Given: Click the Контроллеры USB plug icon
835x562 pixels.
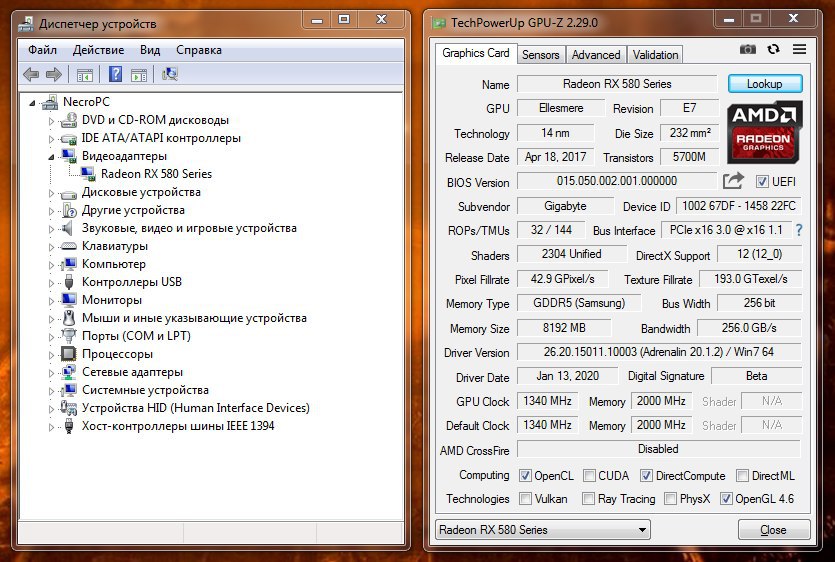Looking at the screenshot, I should pyautogui.click(x=69, y=282).
